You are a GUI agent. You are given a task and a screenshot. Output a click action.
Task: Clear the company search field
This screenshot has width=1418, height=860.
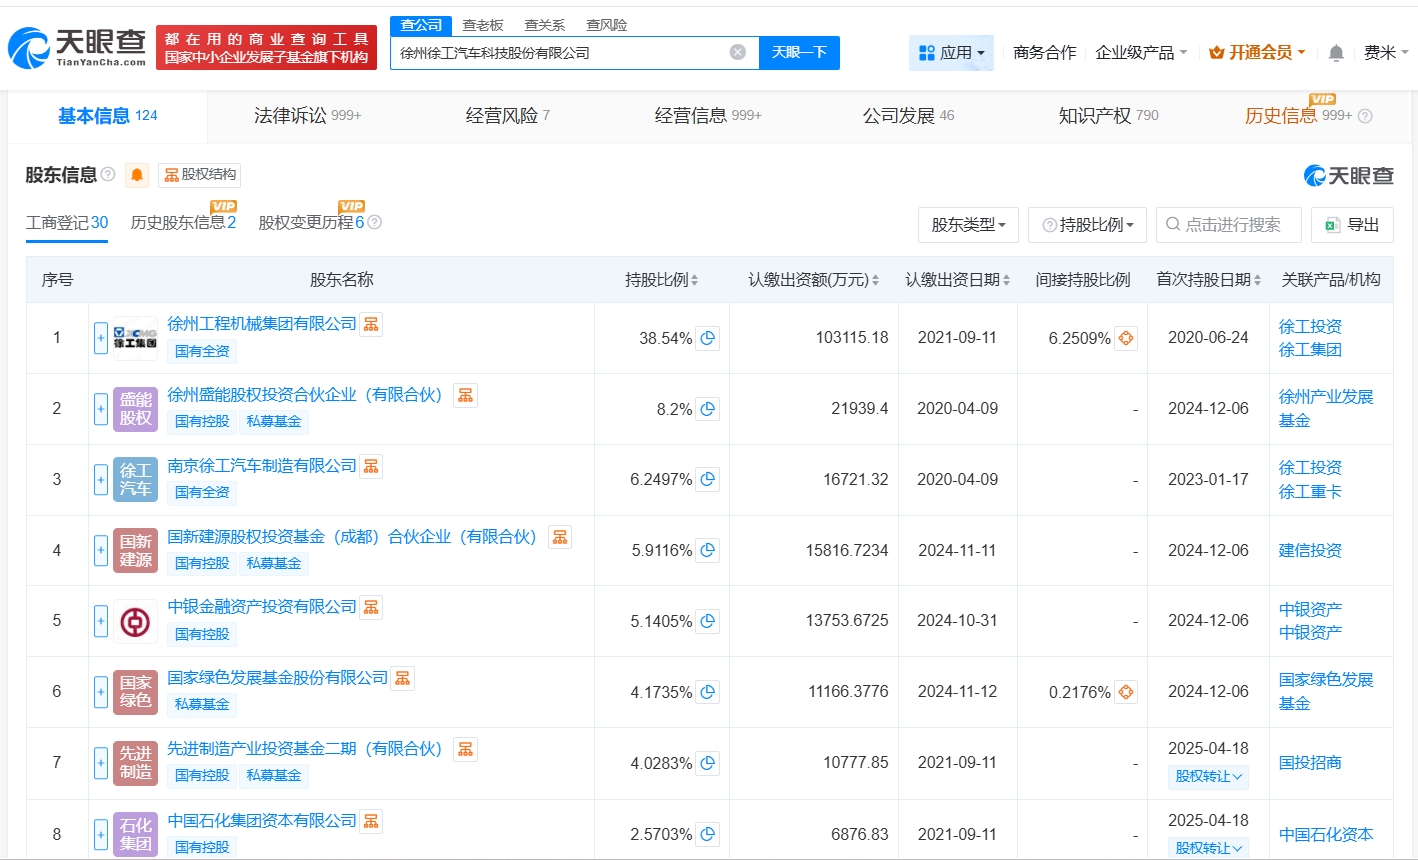(x=738, y=52)
